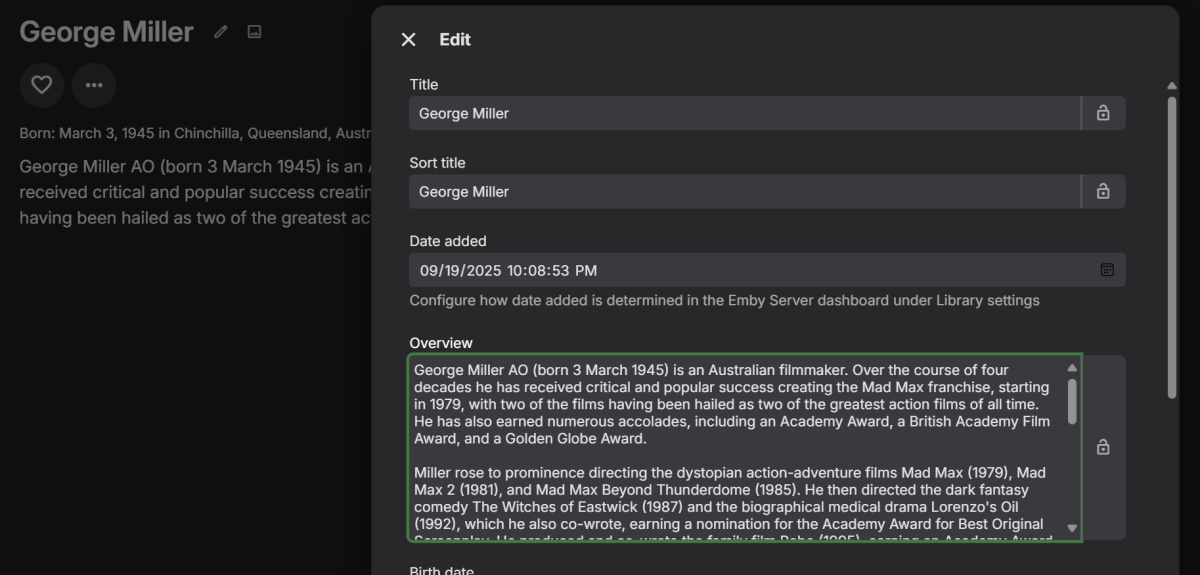The height and width of the screenshot is (575, 1200).
Task: Click the image icon next to page title
Action: [254, 32]
